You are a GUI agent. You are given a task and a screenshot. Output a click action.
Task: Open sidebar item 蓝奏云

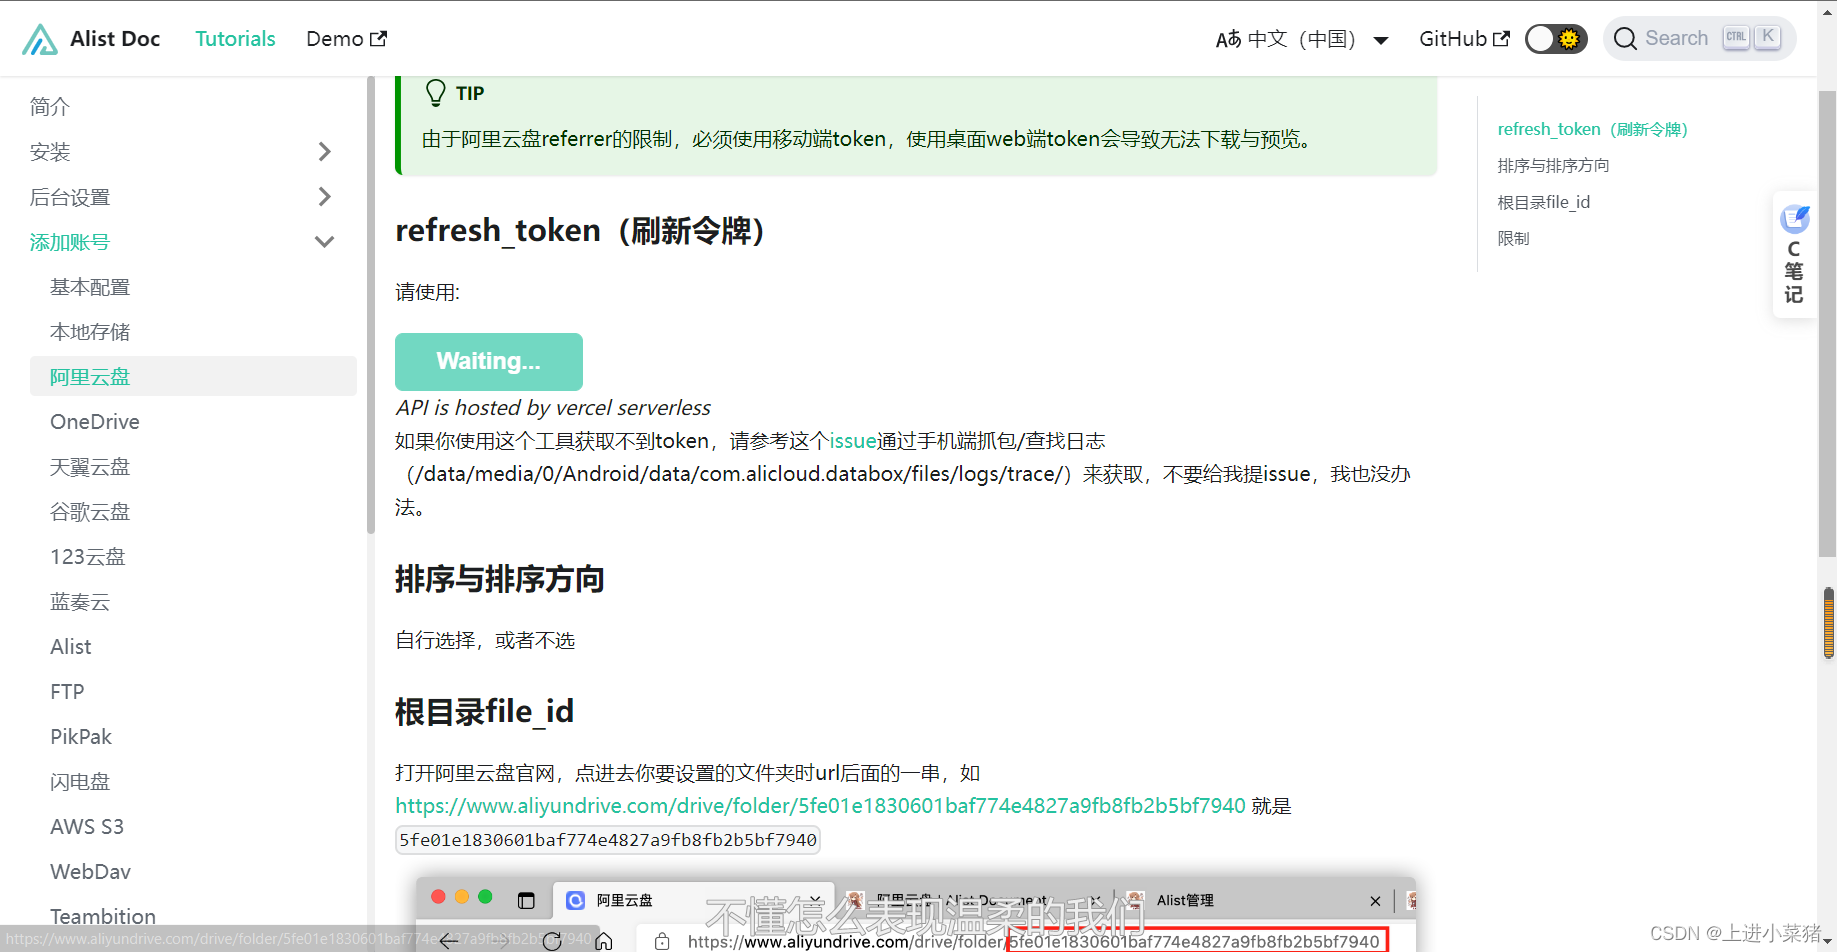click(80, 602)
